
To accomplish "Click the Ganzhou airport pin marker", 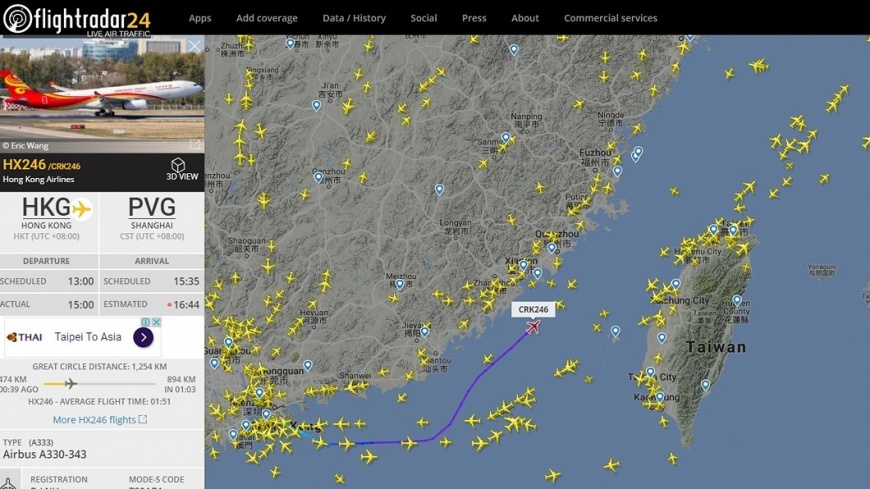I will pos(318,177).
